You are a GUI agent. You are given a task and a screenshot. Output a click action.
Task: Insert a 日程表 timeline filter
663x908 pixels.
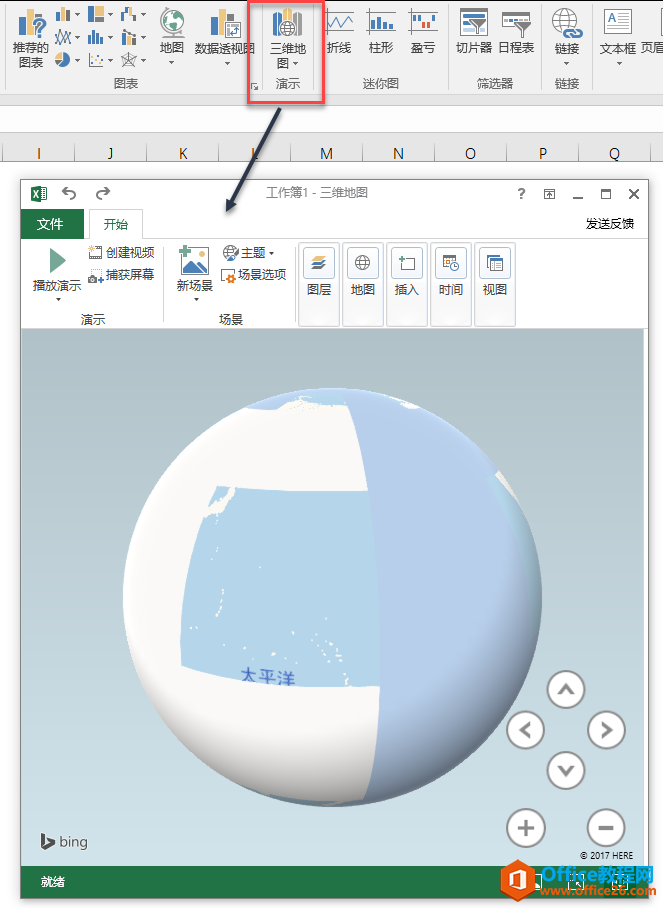[516, 33]
